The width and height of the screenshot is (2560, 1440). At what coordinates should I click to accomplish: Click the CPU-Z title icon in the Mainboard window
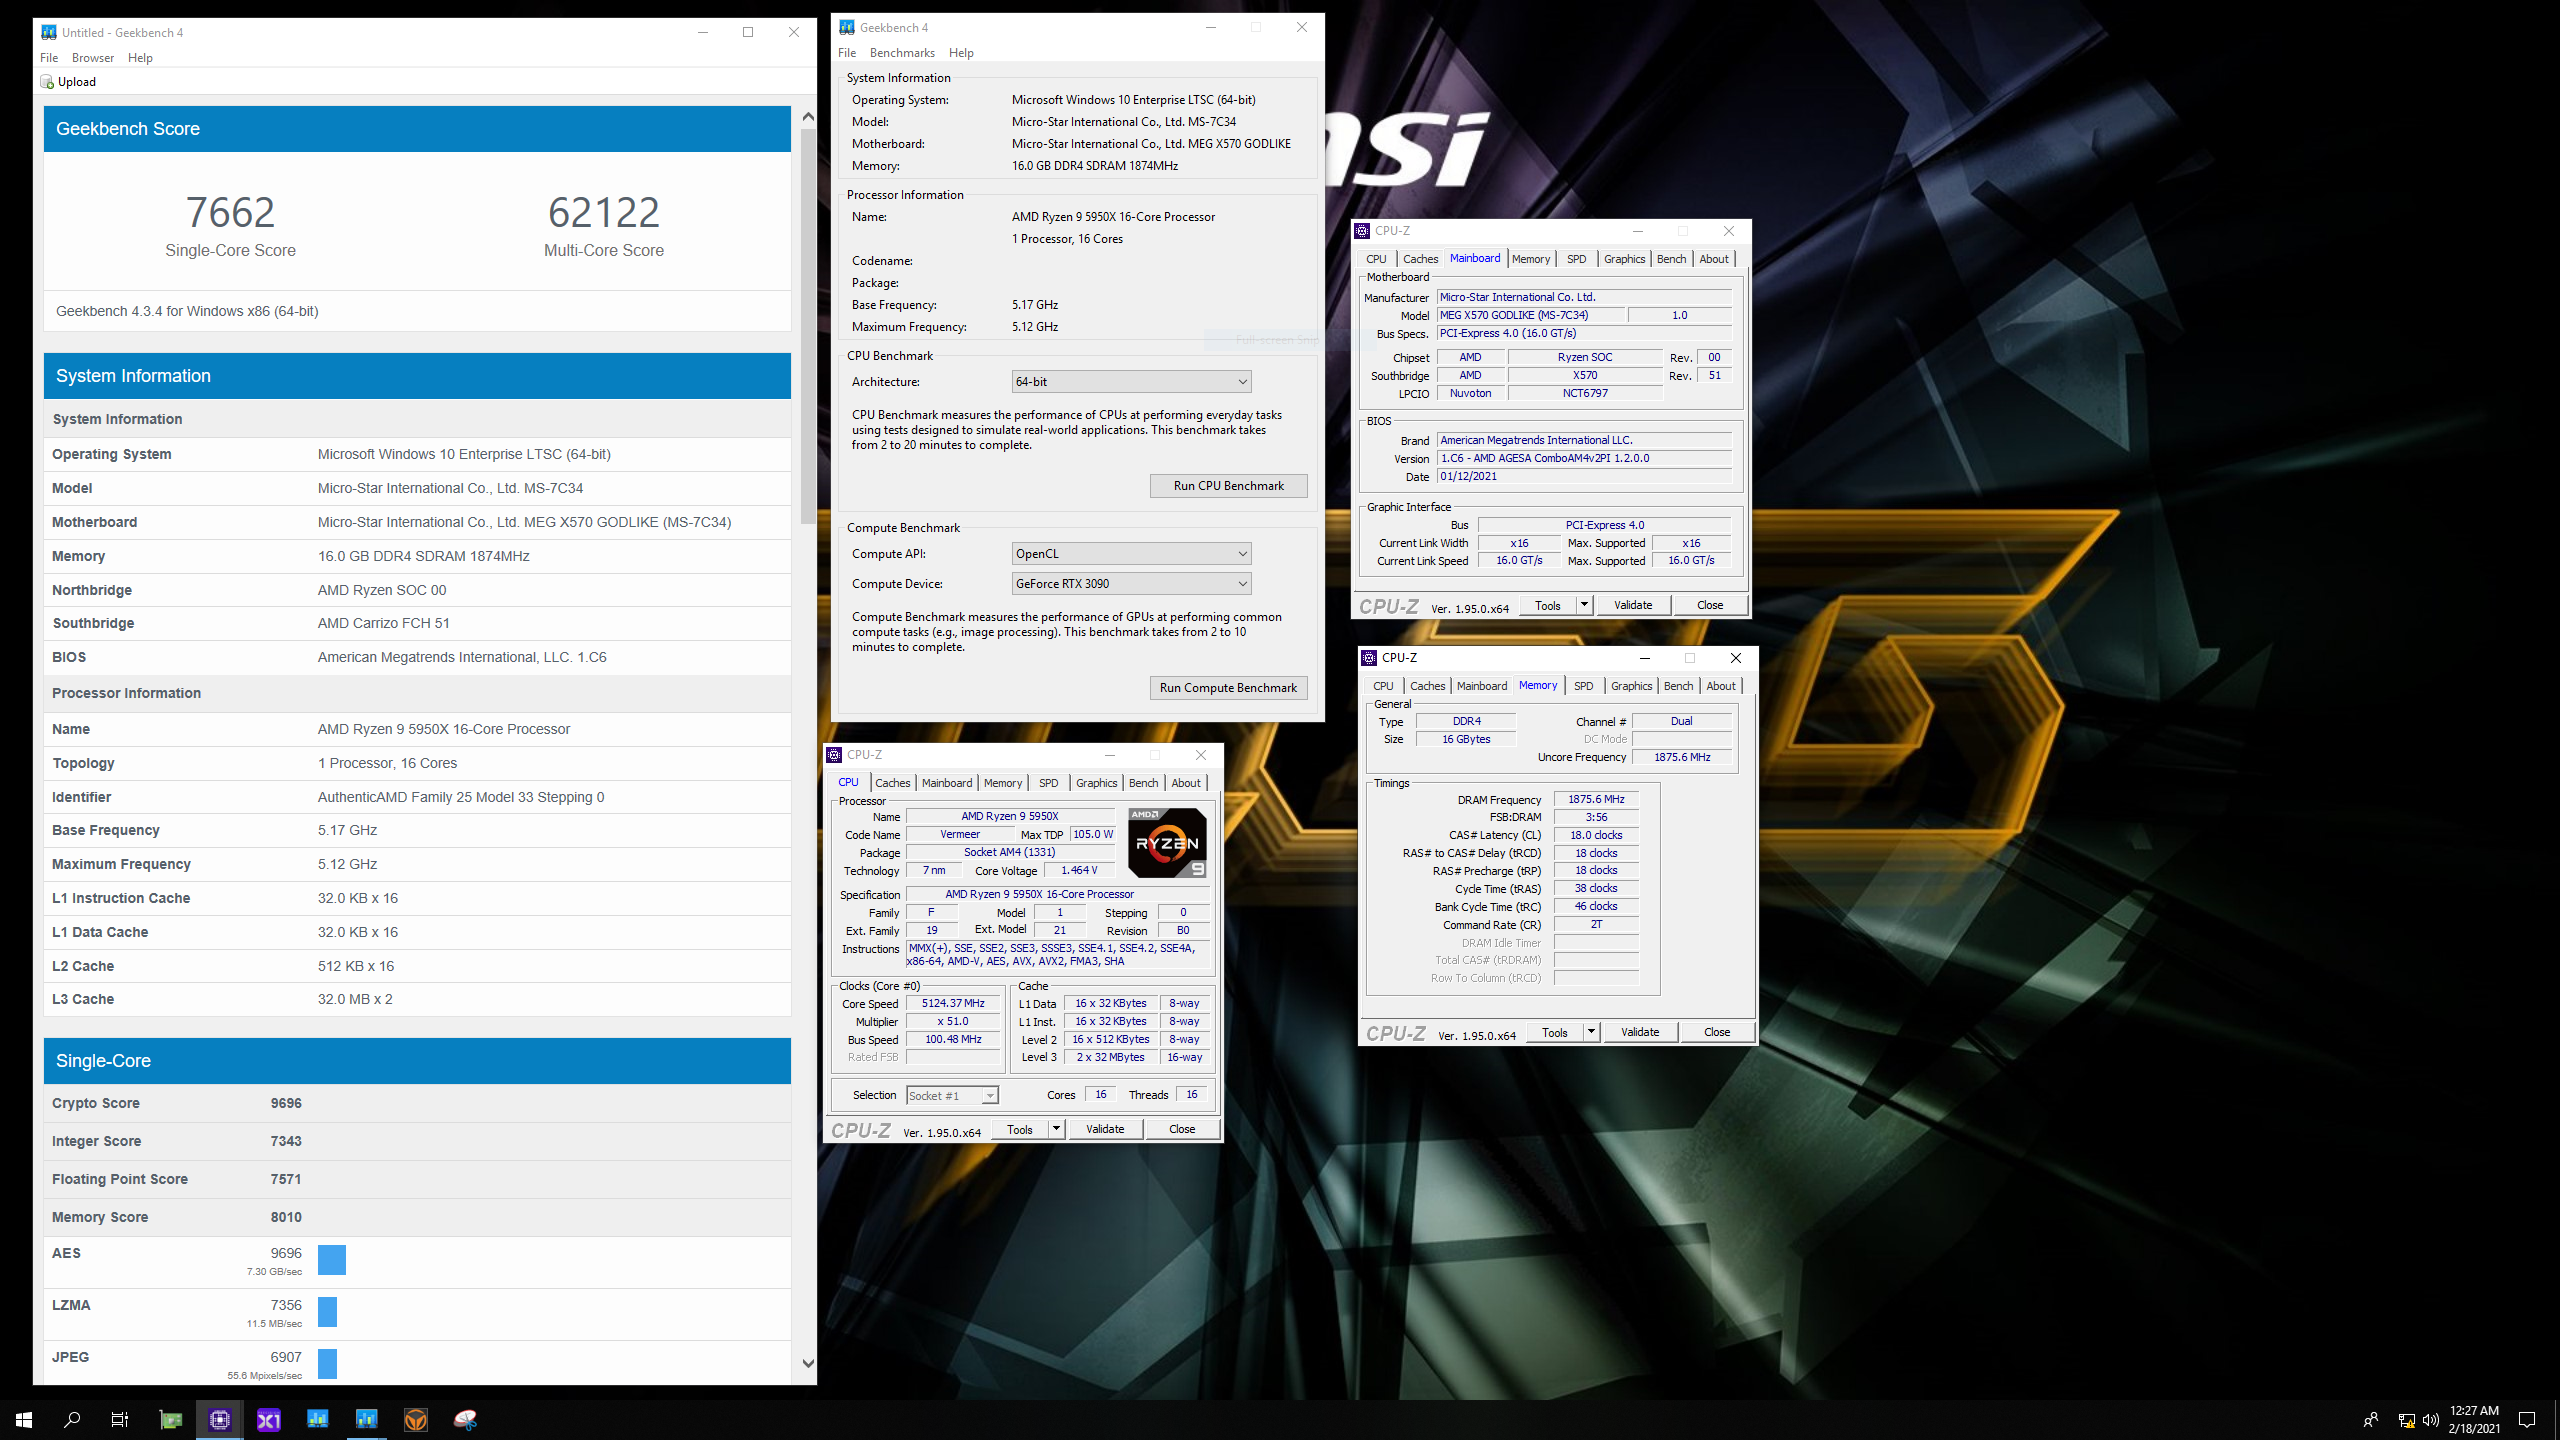pos(1362,231)
